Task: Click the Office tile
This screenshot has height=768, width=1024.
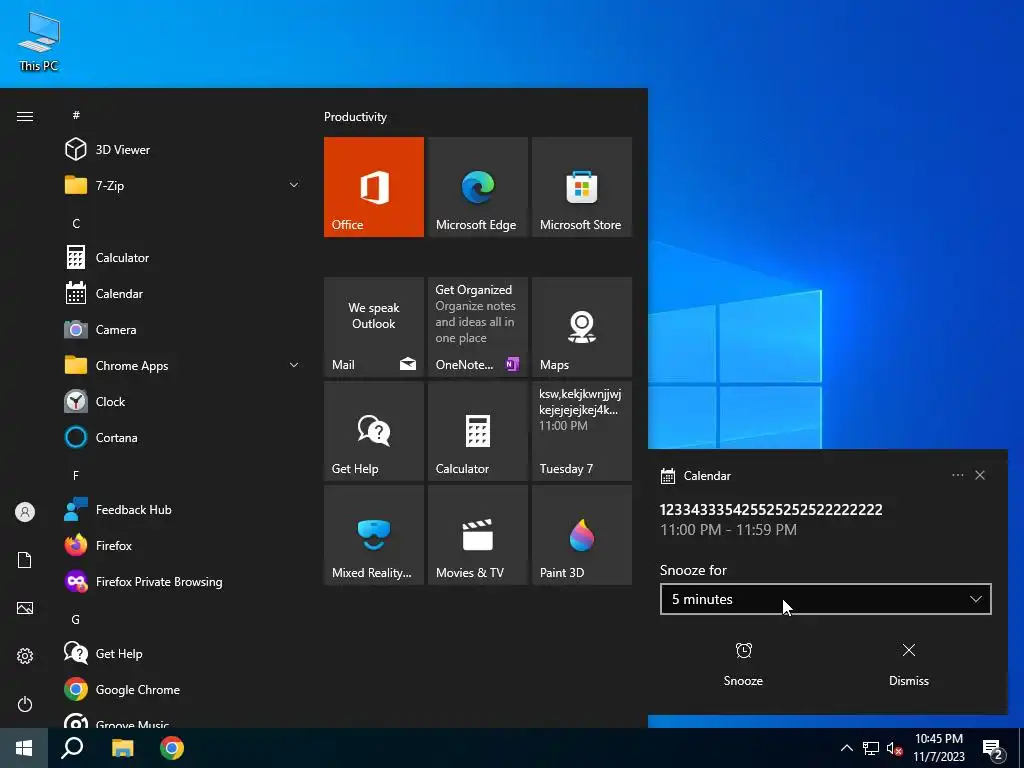Action: [374, 187]
